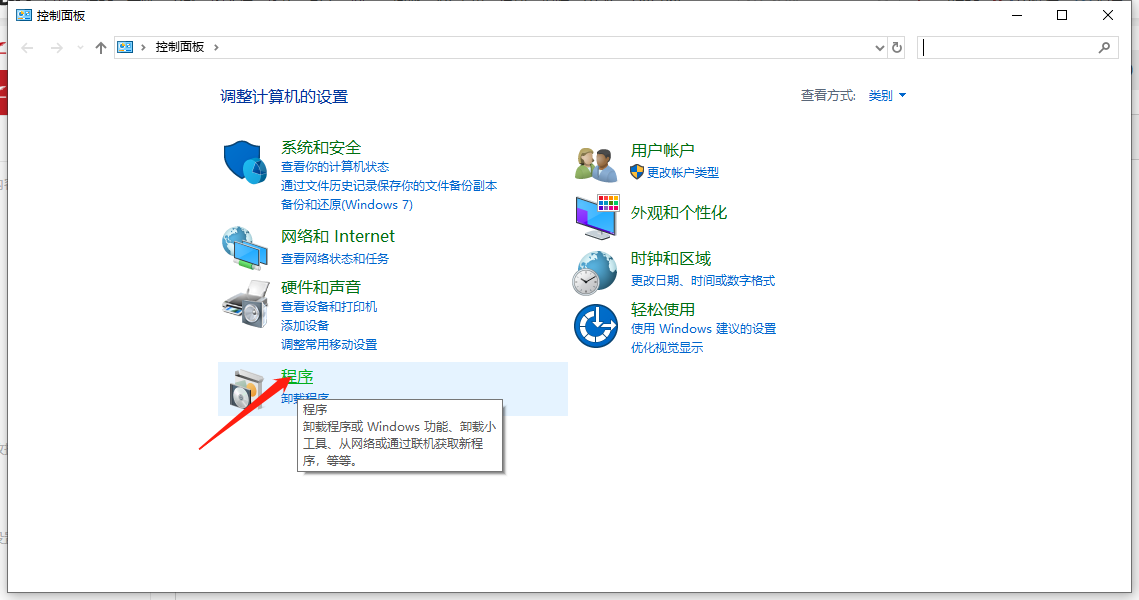Open the recent locations dropdown arrow
The image size is (1139, 600).
pos(80,48)
